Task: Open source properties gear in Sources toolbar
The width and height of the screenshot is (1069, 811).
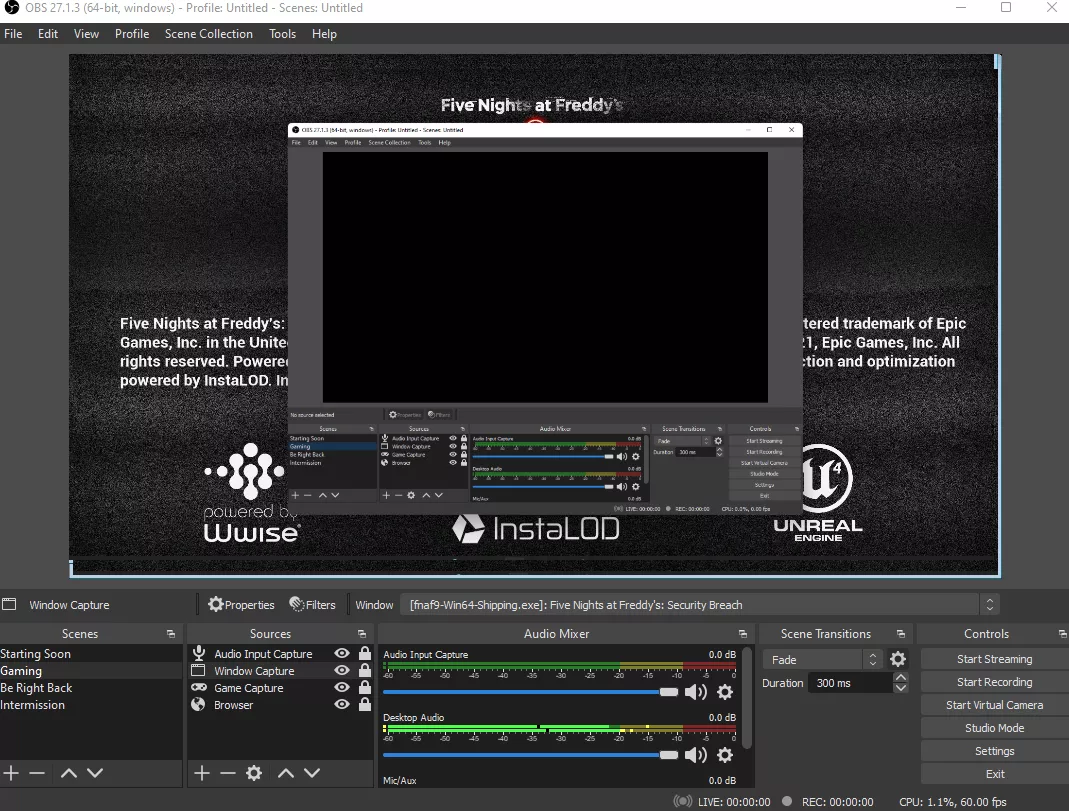Action: point(254,773)
